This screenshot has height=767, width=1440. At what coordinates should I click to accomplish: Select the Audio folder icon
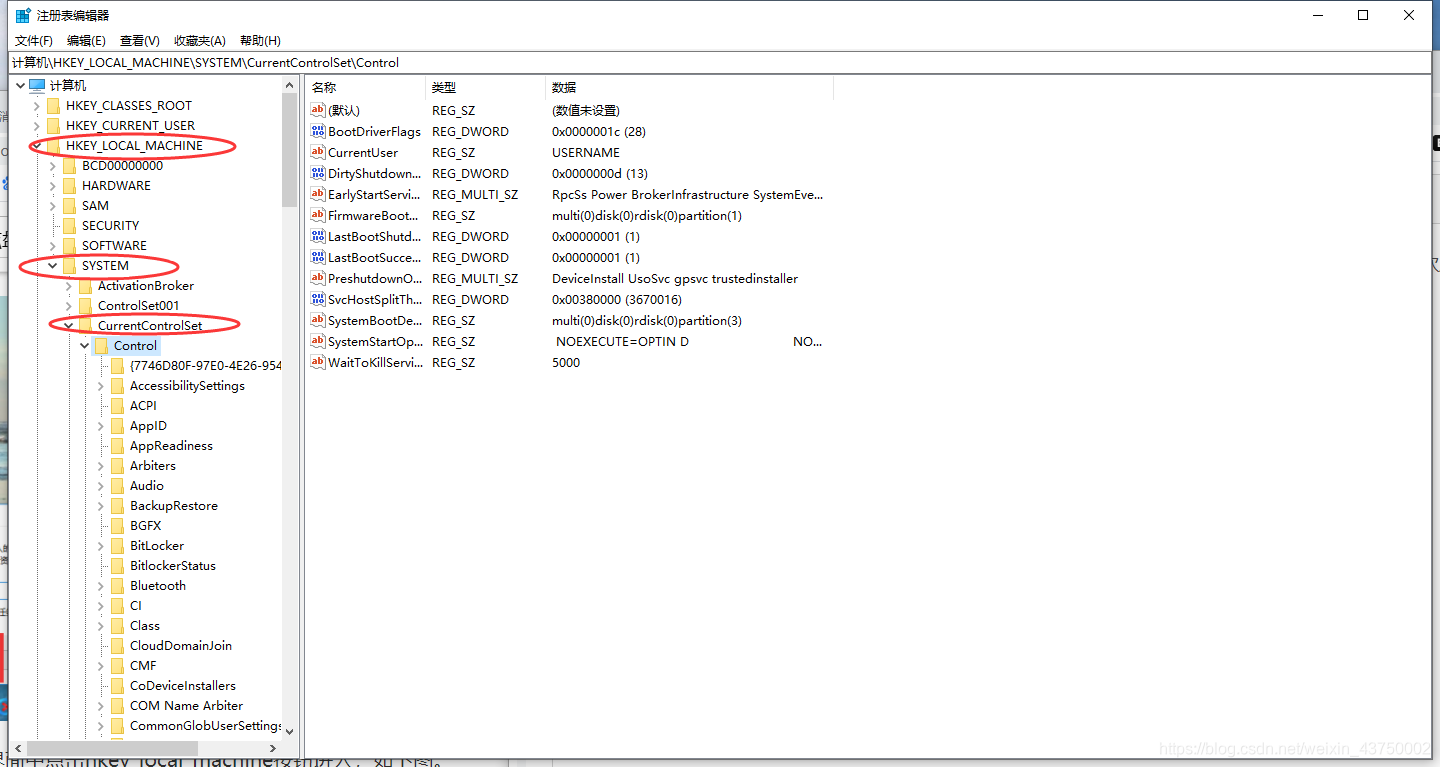tap(117, 486)
